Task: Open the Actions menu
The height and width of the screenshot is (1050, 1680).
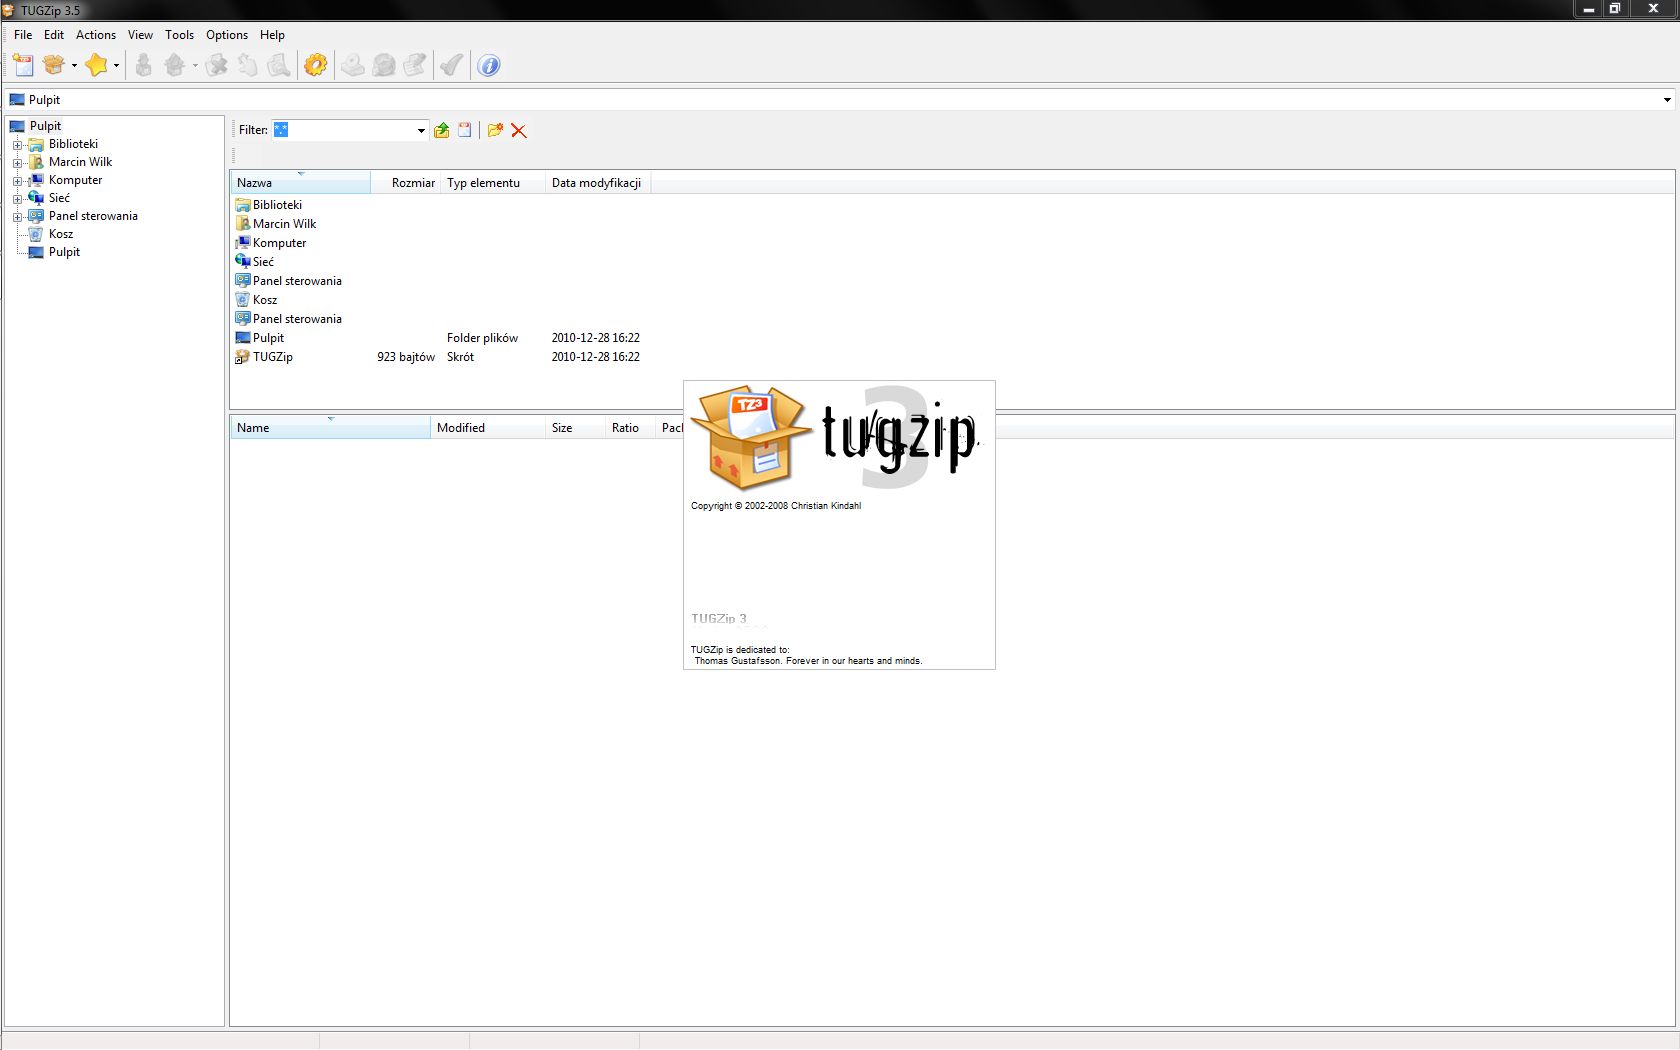Action: point(96,34)
